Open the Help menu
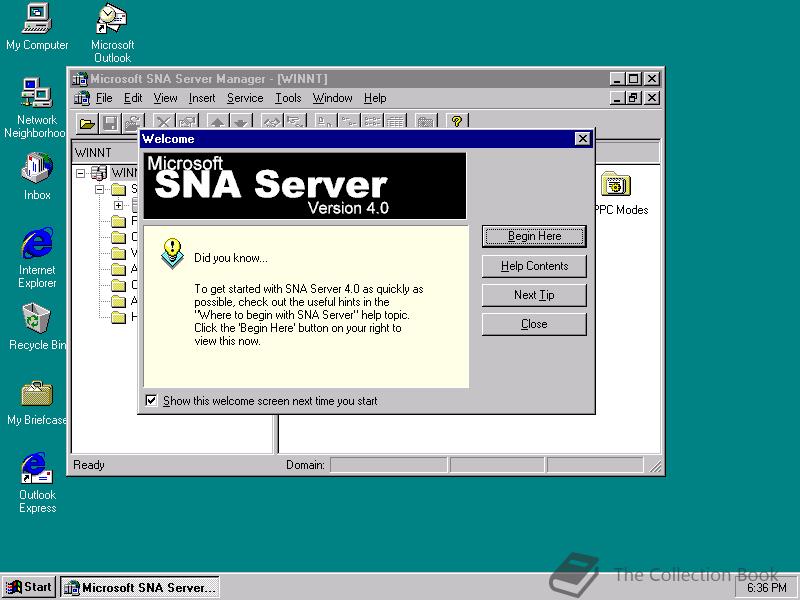This screenshot has height=600, width=800. point(375,98)
